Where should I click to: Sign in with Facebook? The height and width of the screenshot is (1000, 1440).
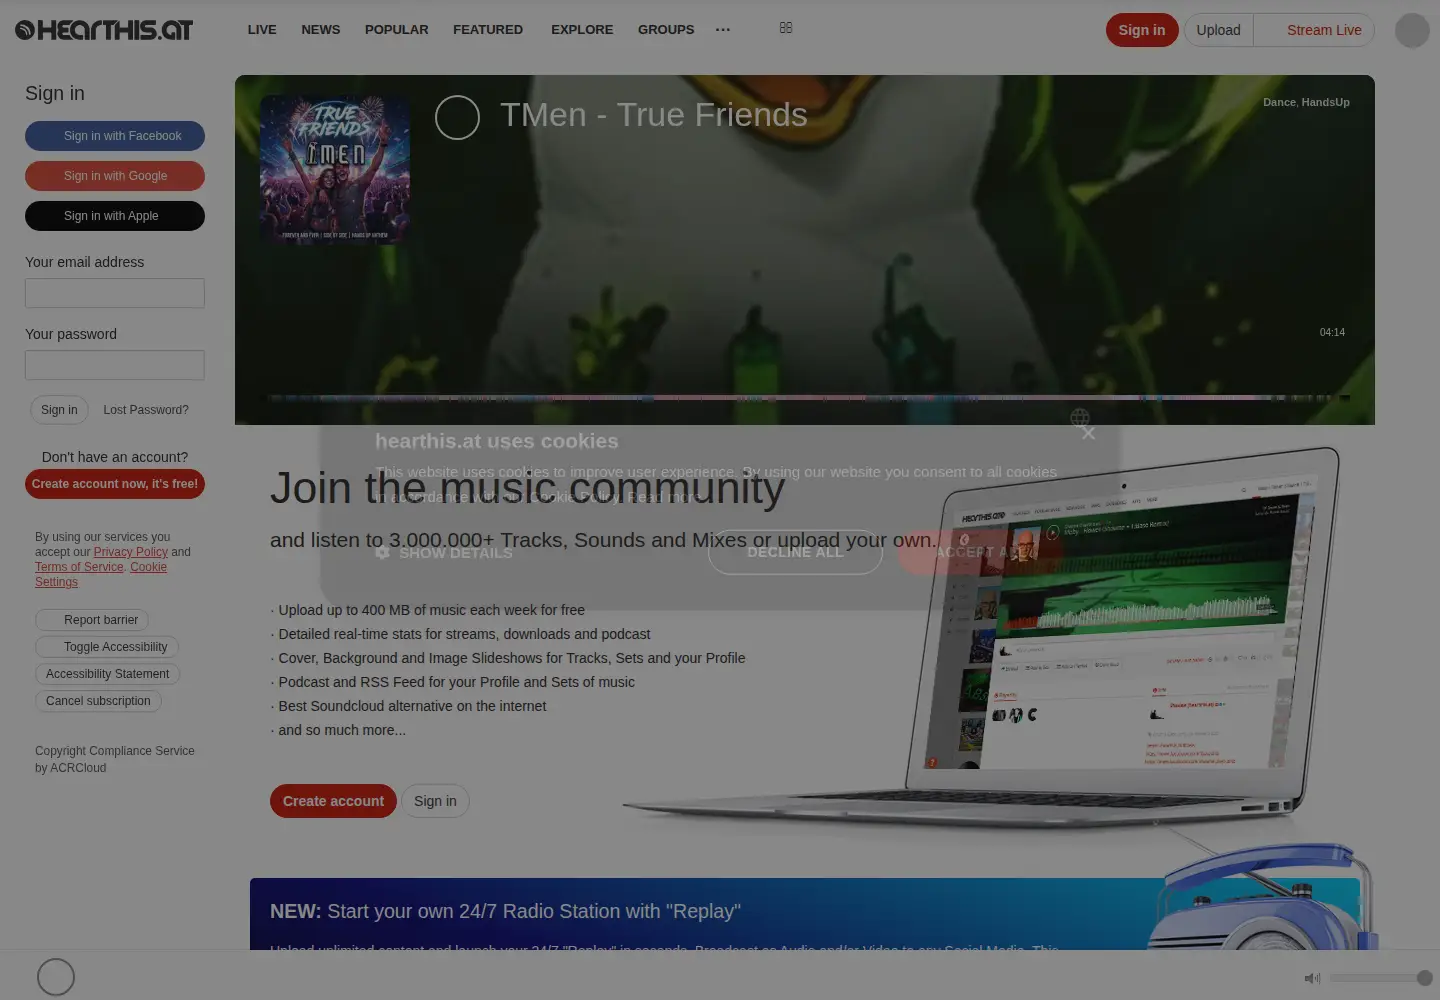point(115,136)
